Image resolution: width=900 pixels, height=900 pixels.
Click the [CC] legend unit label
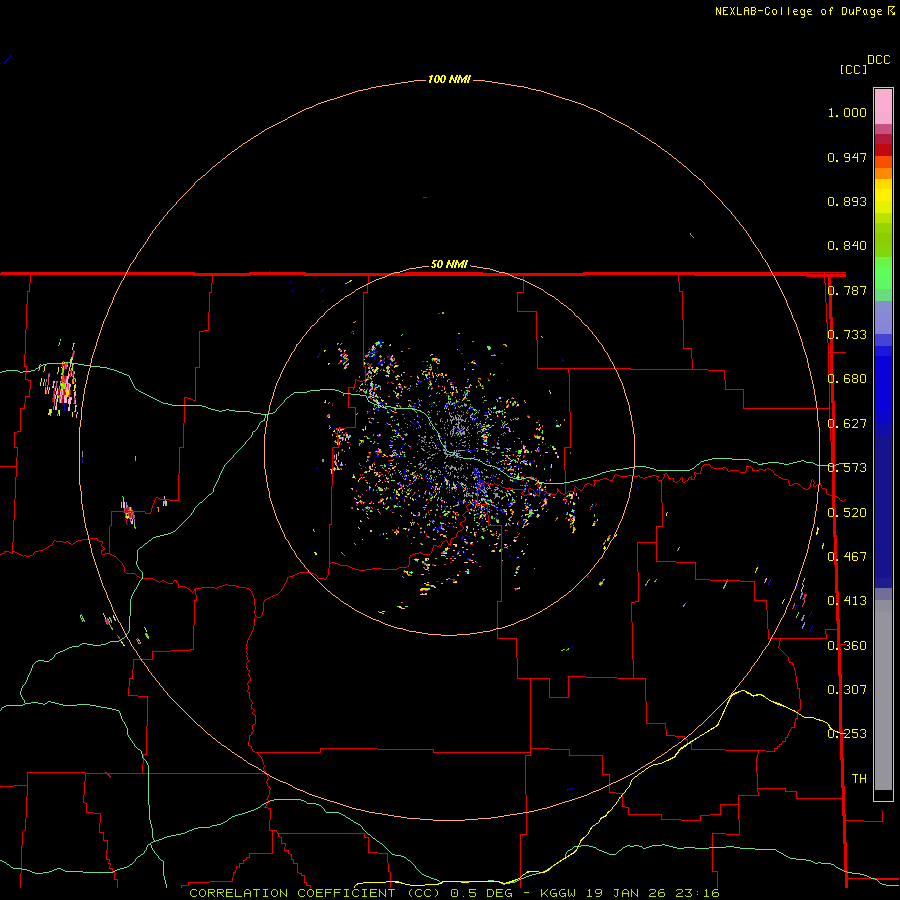pyautogui.click(x=853, y=69)
